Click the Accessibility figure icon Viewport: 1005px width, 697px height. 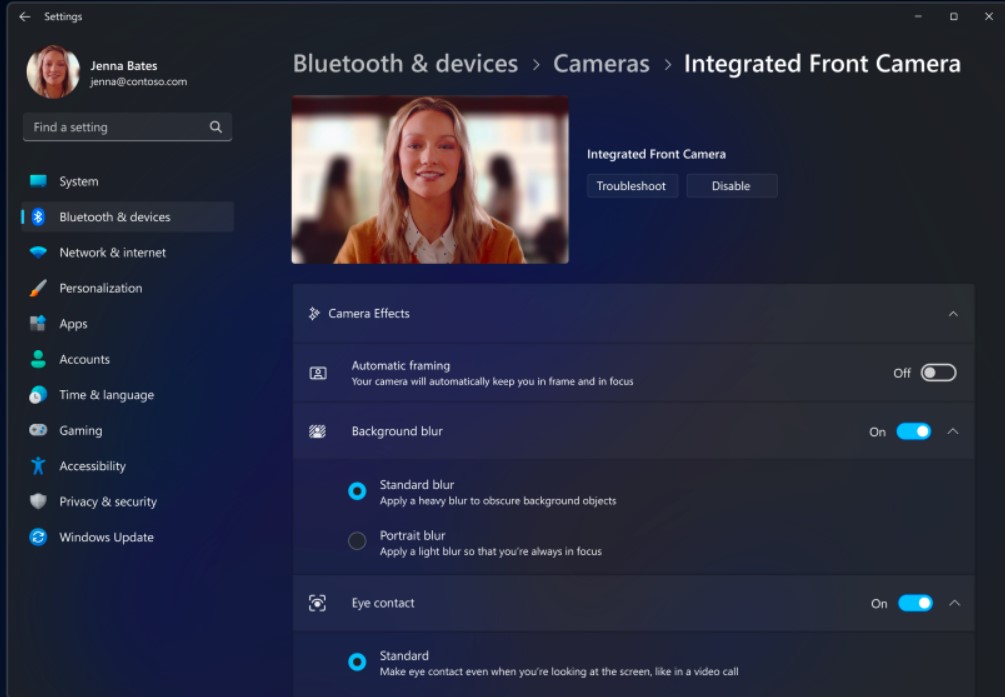click(38, 466)
